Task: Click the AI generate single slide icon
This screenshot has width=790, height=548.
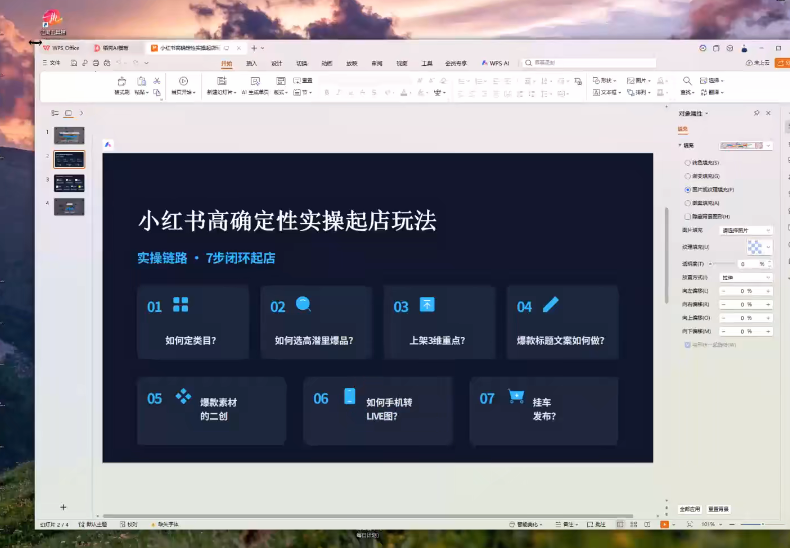Action: pos(255,81)
